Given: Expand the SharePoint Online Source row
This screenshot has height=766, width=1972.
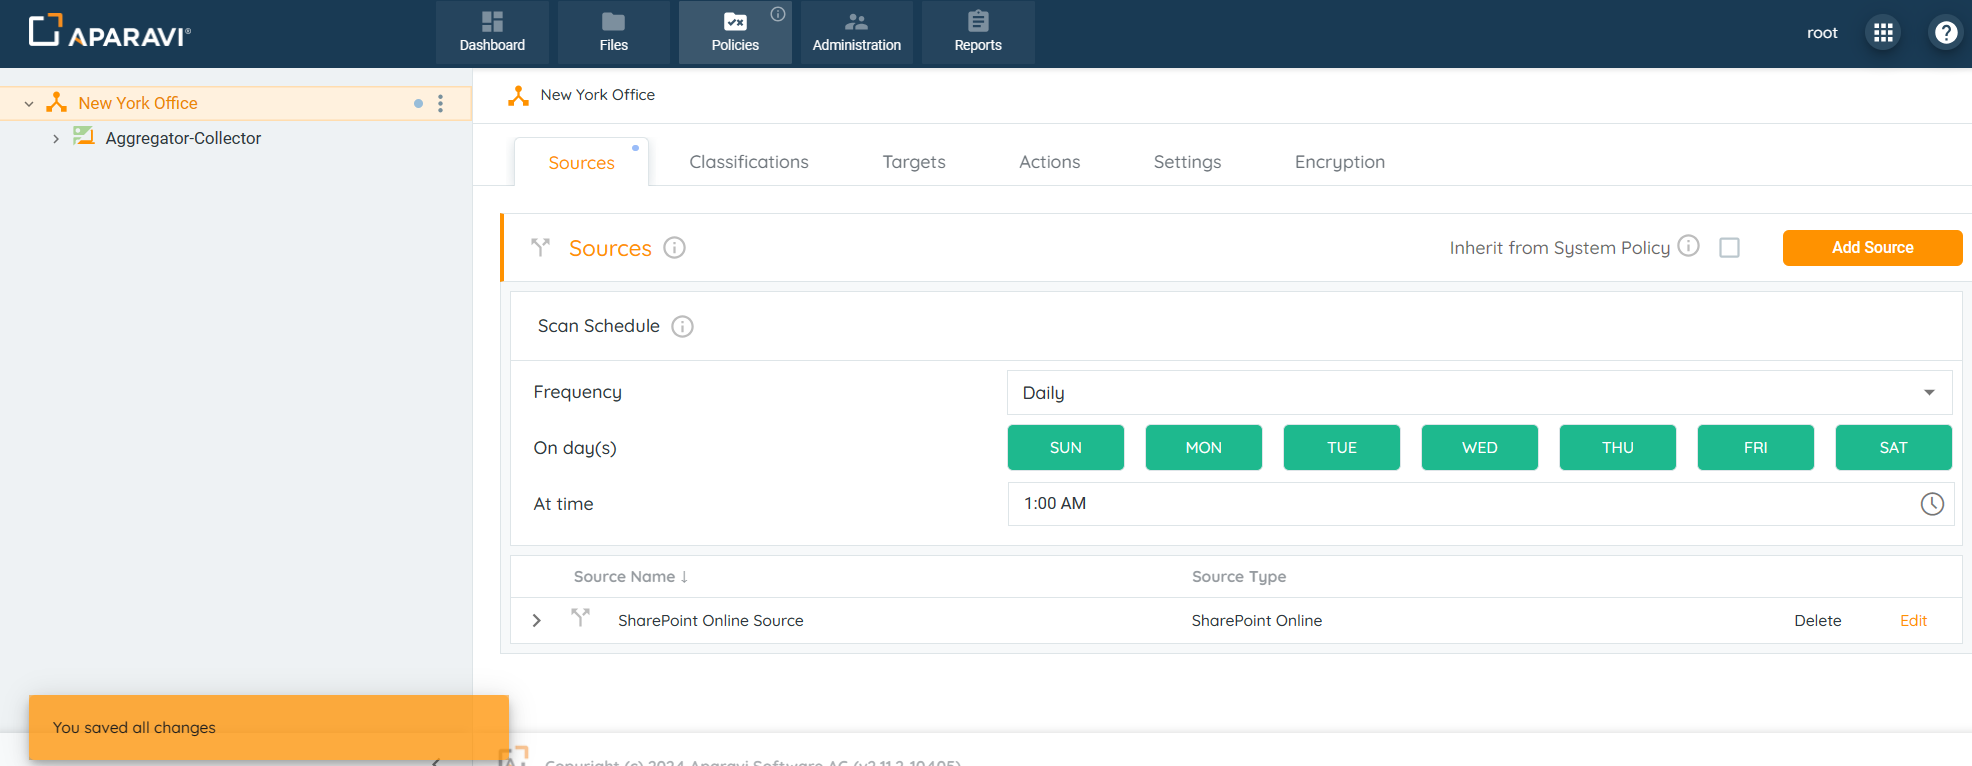Looking at the screenshot, I should (x=537, y=621).
